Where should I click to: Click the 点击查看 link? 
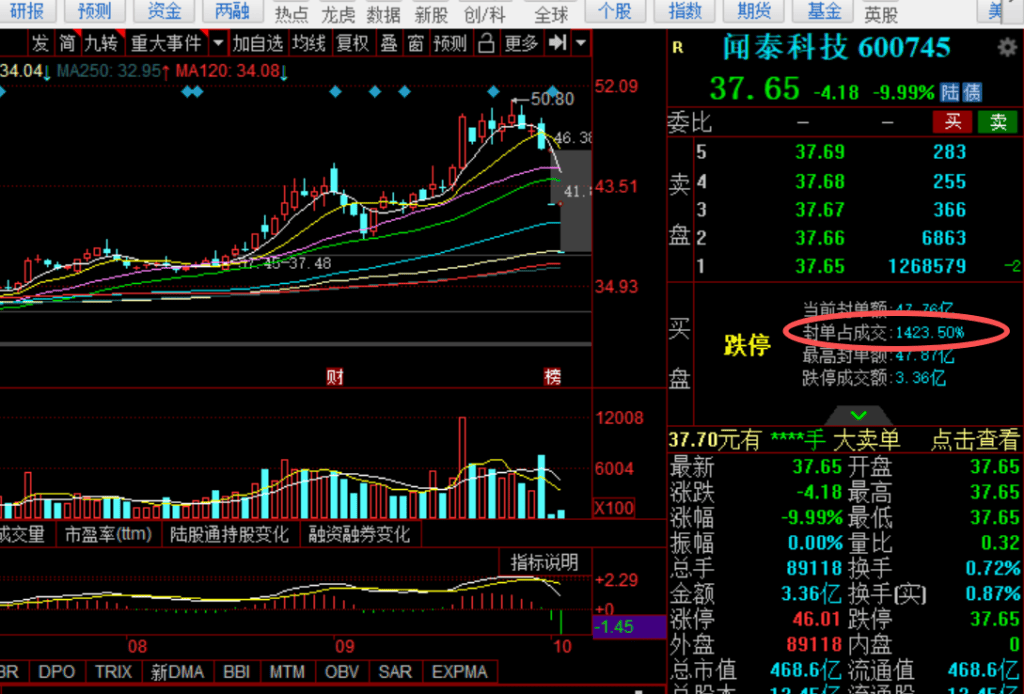974,440
